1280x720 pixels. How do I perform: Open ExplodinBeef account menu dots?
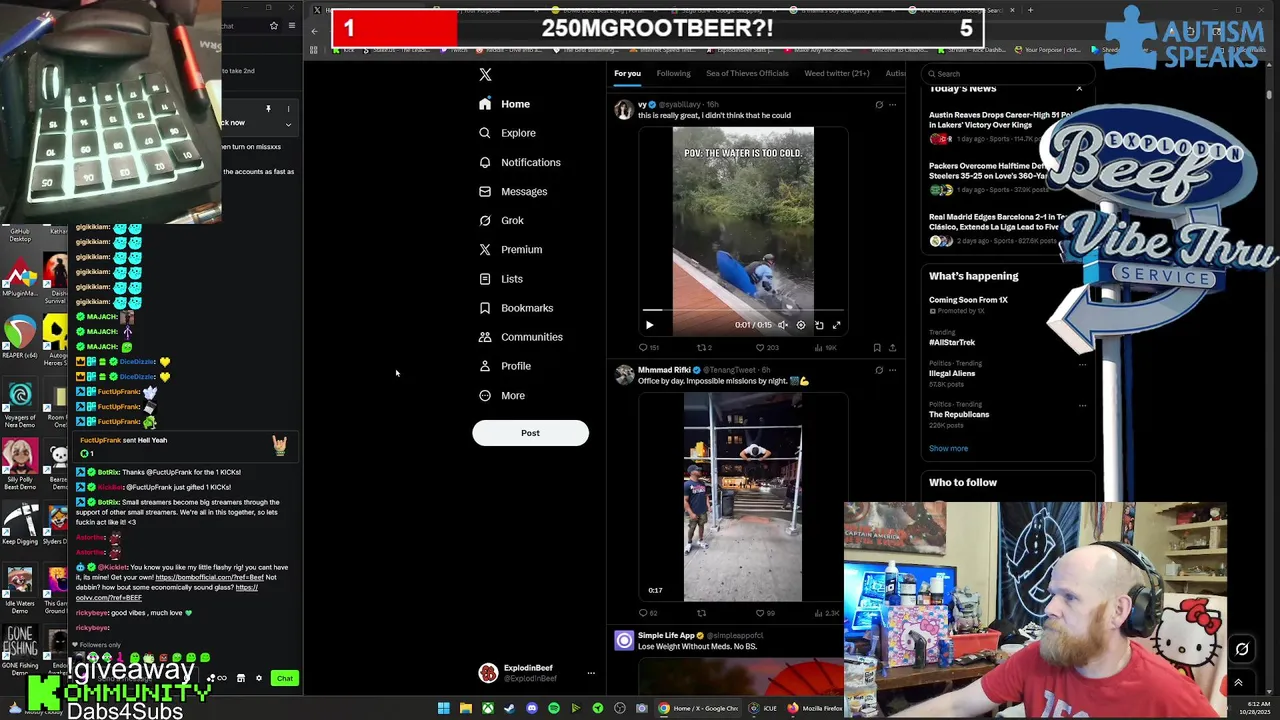point(591,673)
